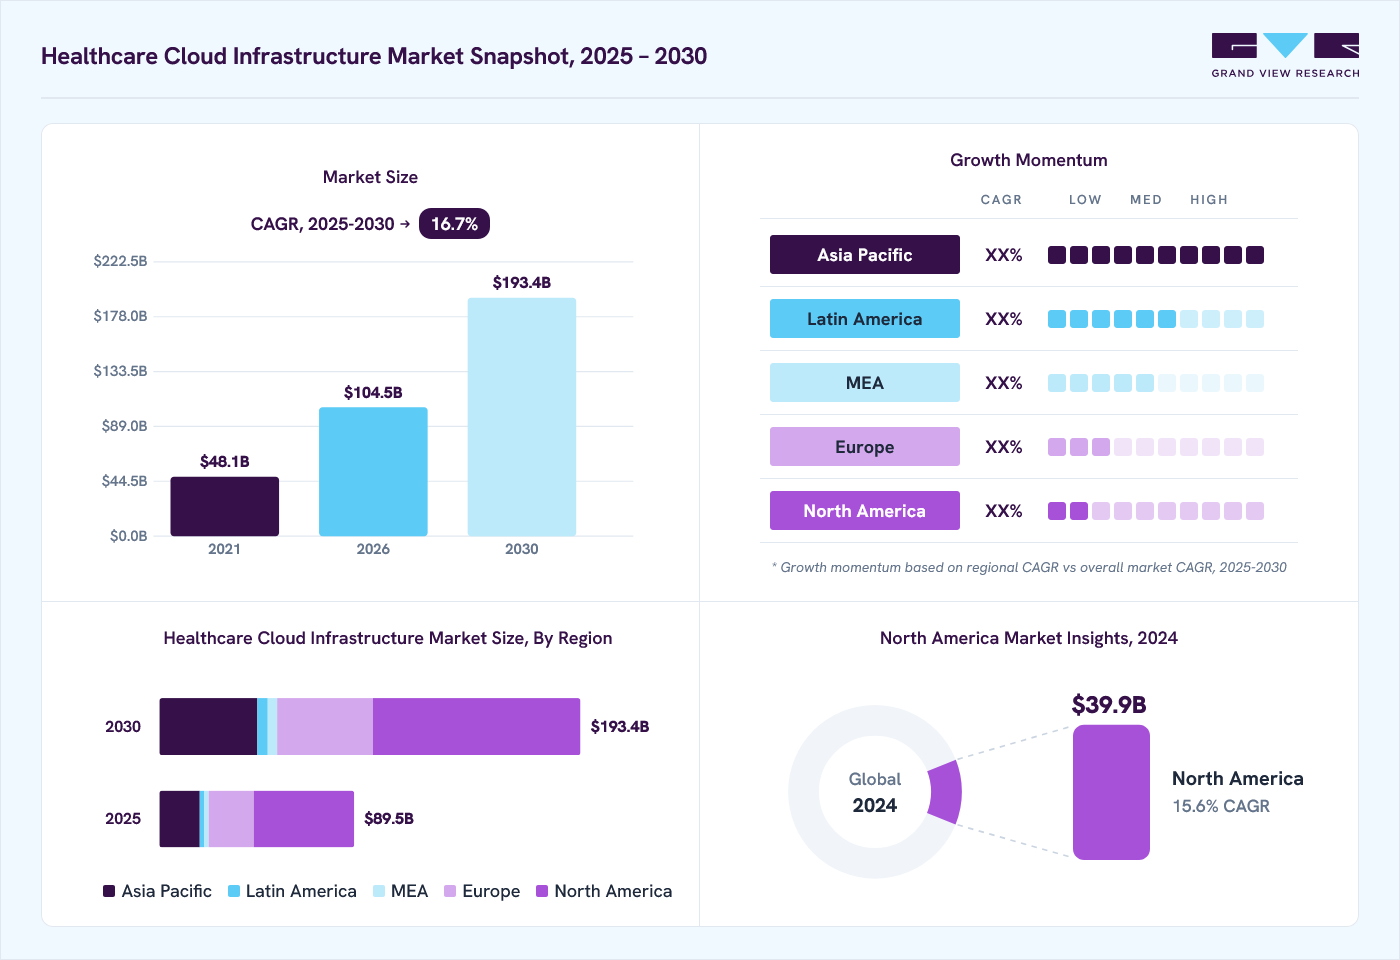The image size is (1400, 960).
Task: Click the 16.7% CAGR badge
Action: point(454,224)
